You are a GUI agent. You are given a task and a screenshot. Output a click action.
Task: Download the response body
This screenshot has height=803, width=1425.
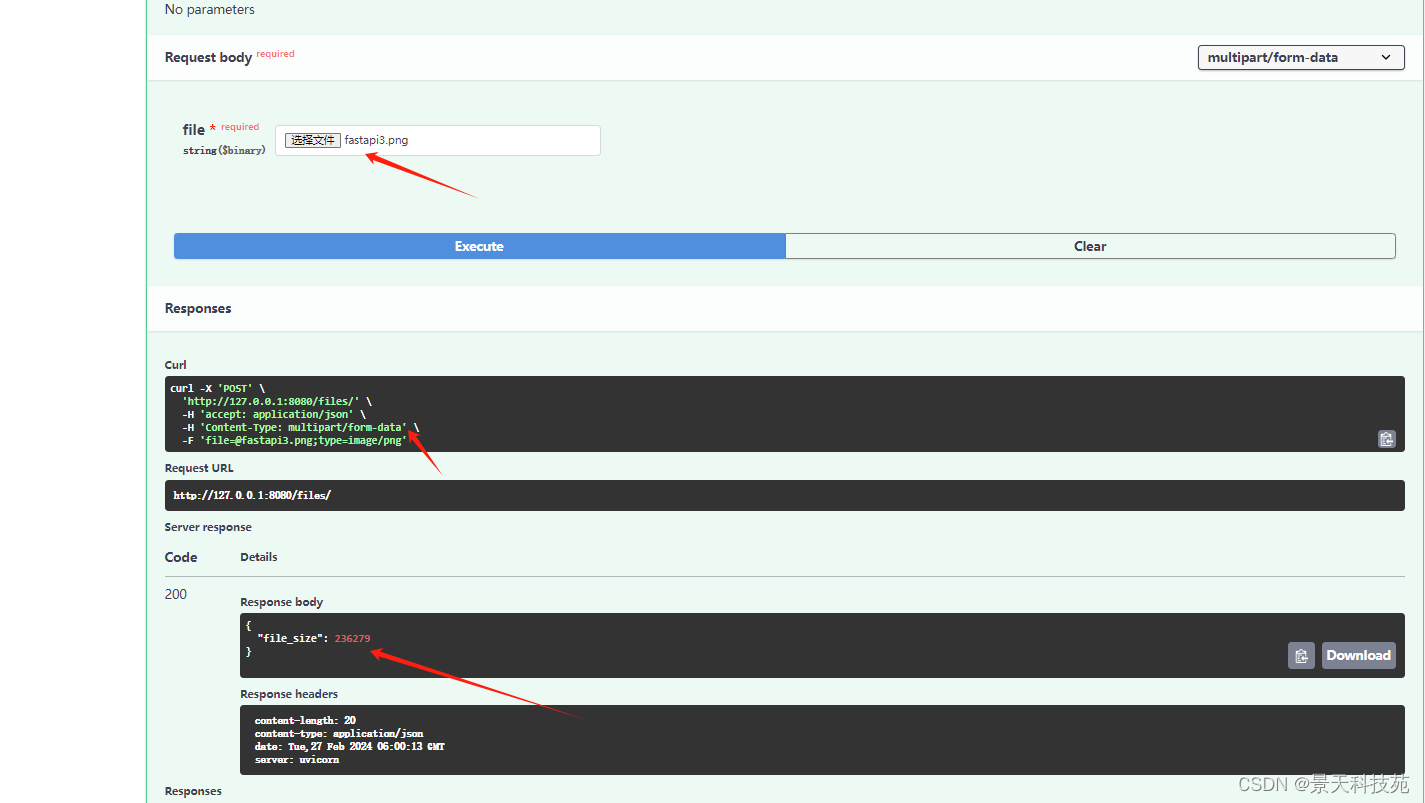coord(1358,656)
